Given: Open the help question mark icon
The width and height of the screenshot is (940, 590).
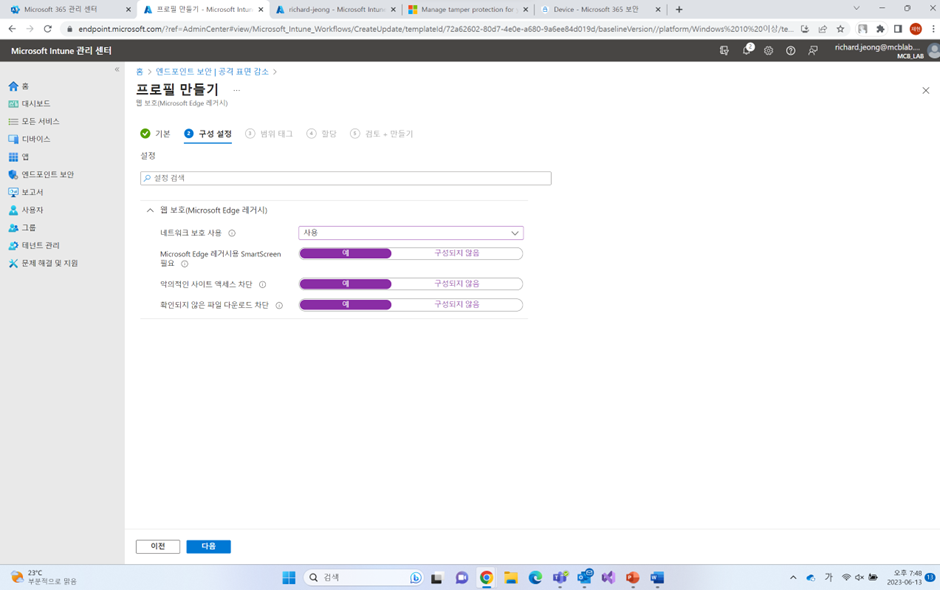Looking at the screenshot, I should tap(791, 51).
